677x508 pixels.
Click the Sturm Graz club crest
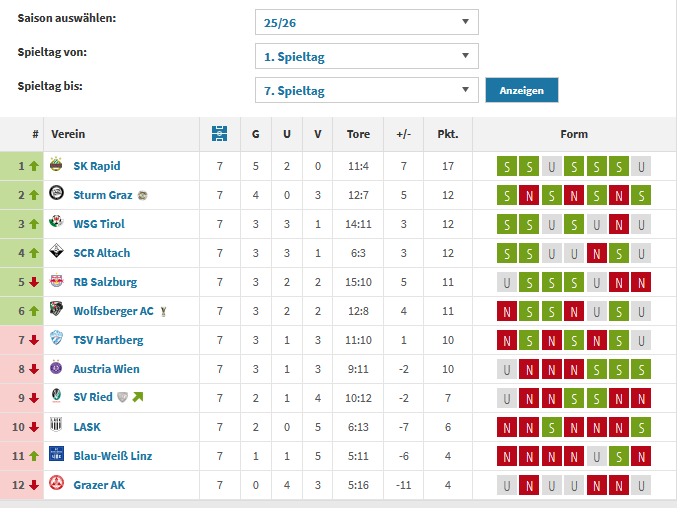point(57,195)
